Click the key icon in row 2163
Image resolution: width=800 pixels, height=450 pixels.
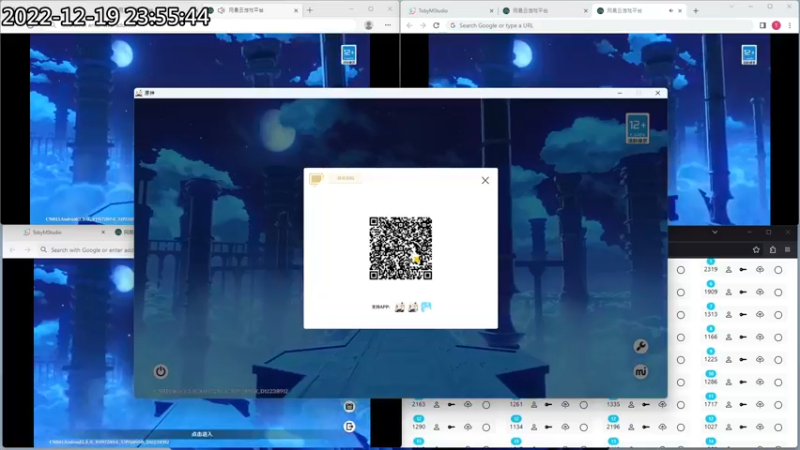coord(452,404)
